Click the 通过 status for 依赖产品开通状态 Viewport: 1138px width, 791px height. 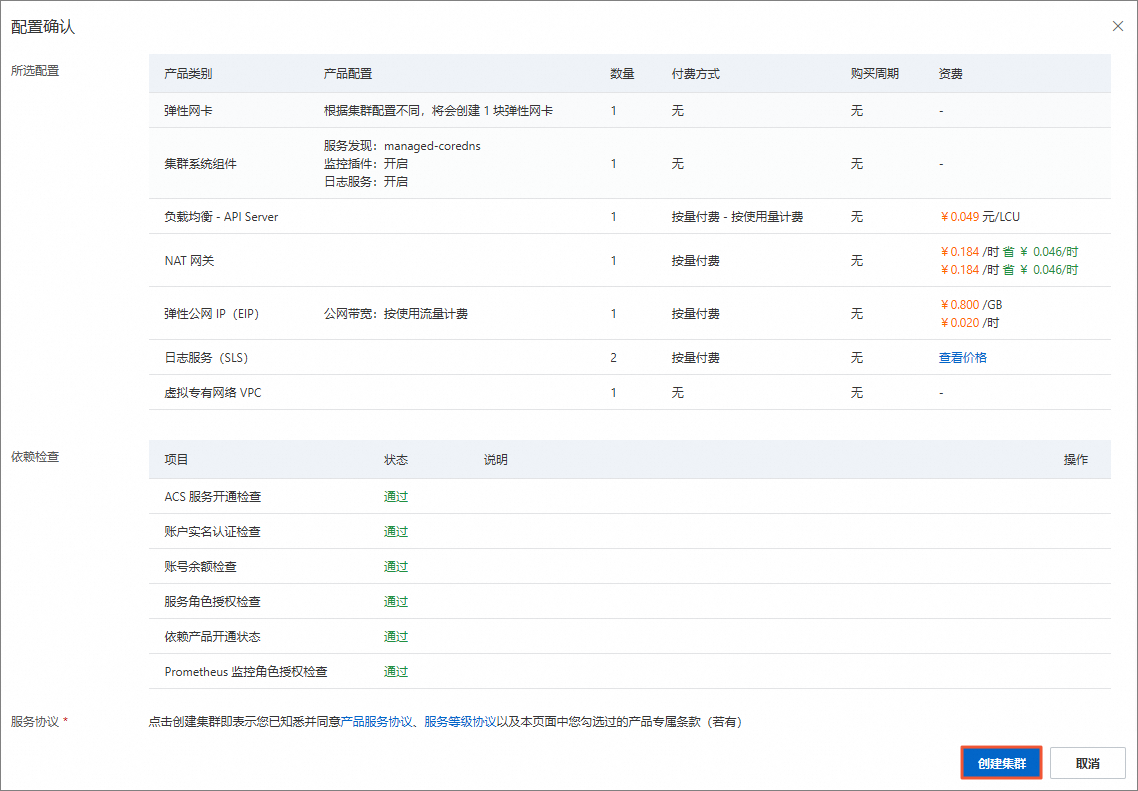tap(396, 636)
